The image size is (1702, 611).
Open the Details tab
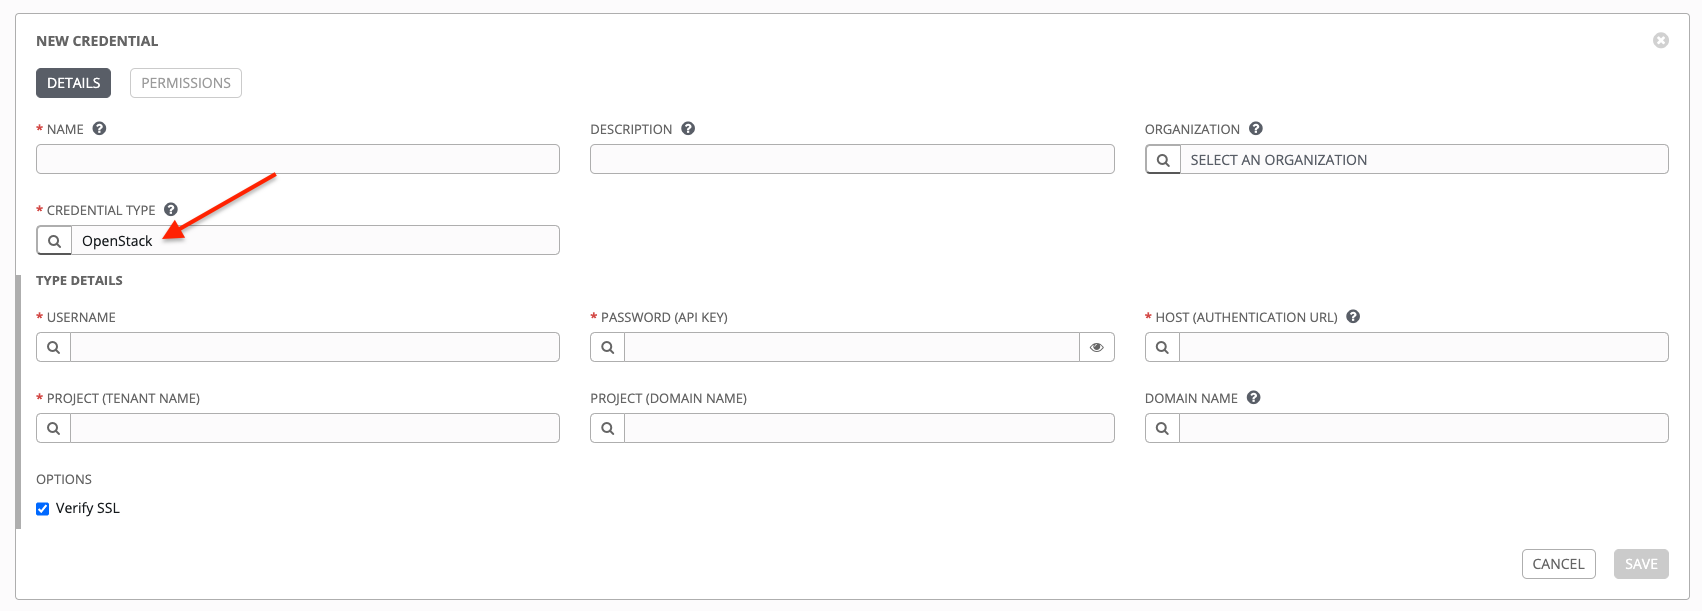click(x=73, y=83)
